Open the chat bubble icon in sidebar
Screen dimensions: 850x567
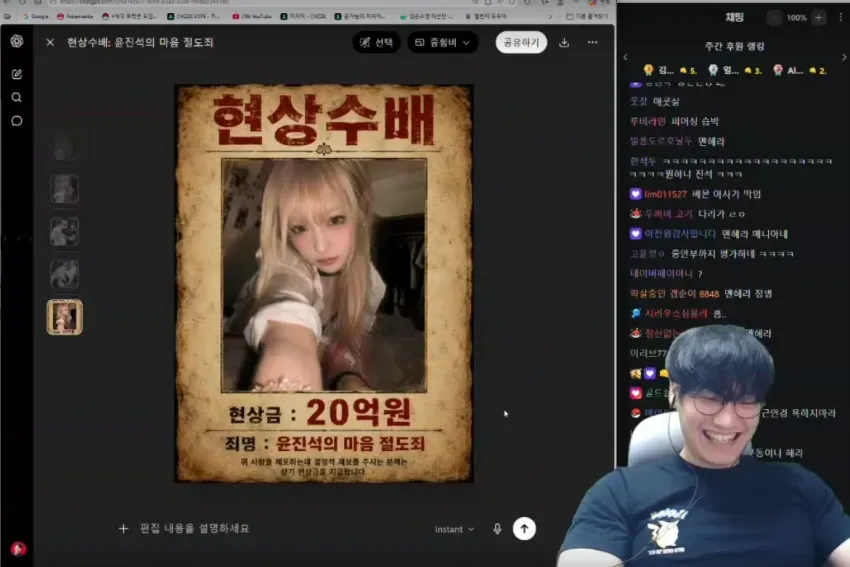coord(17,121)
